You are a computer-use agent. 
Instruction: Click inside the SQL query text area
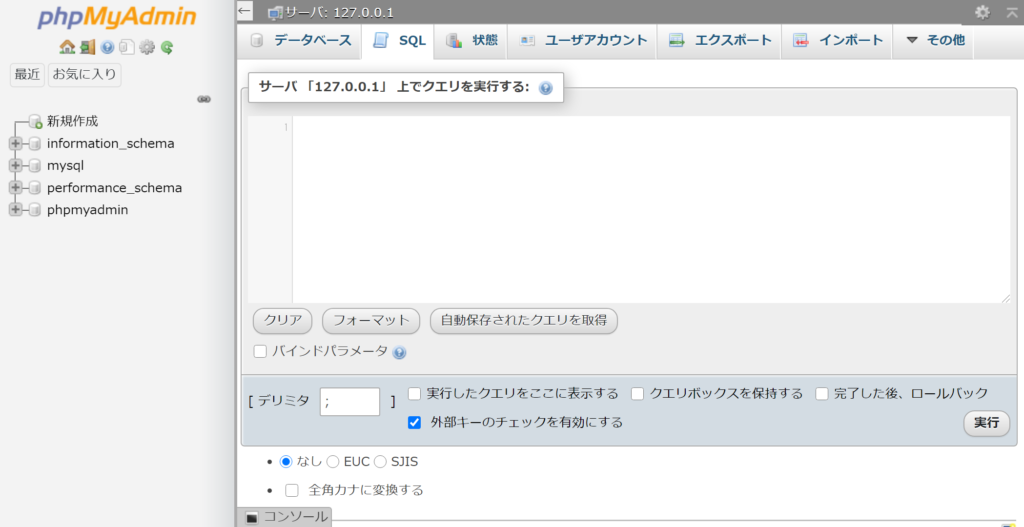pos(650,210)
